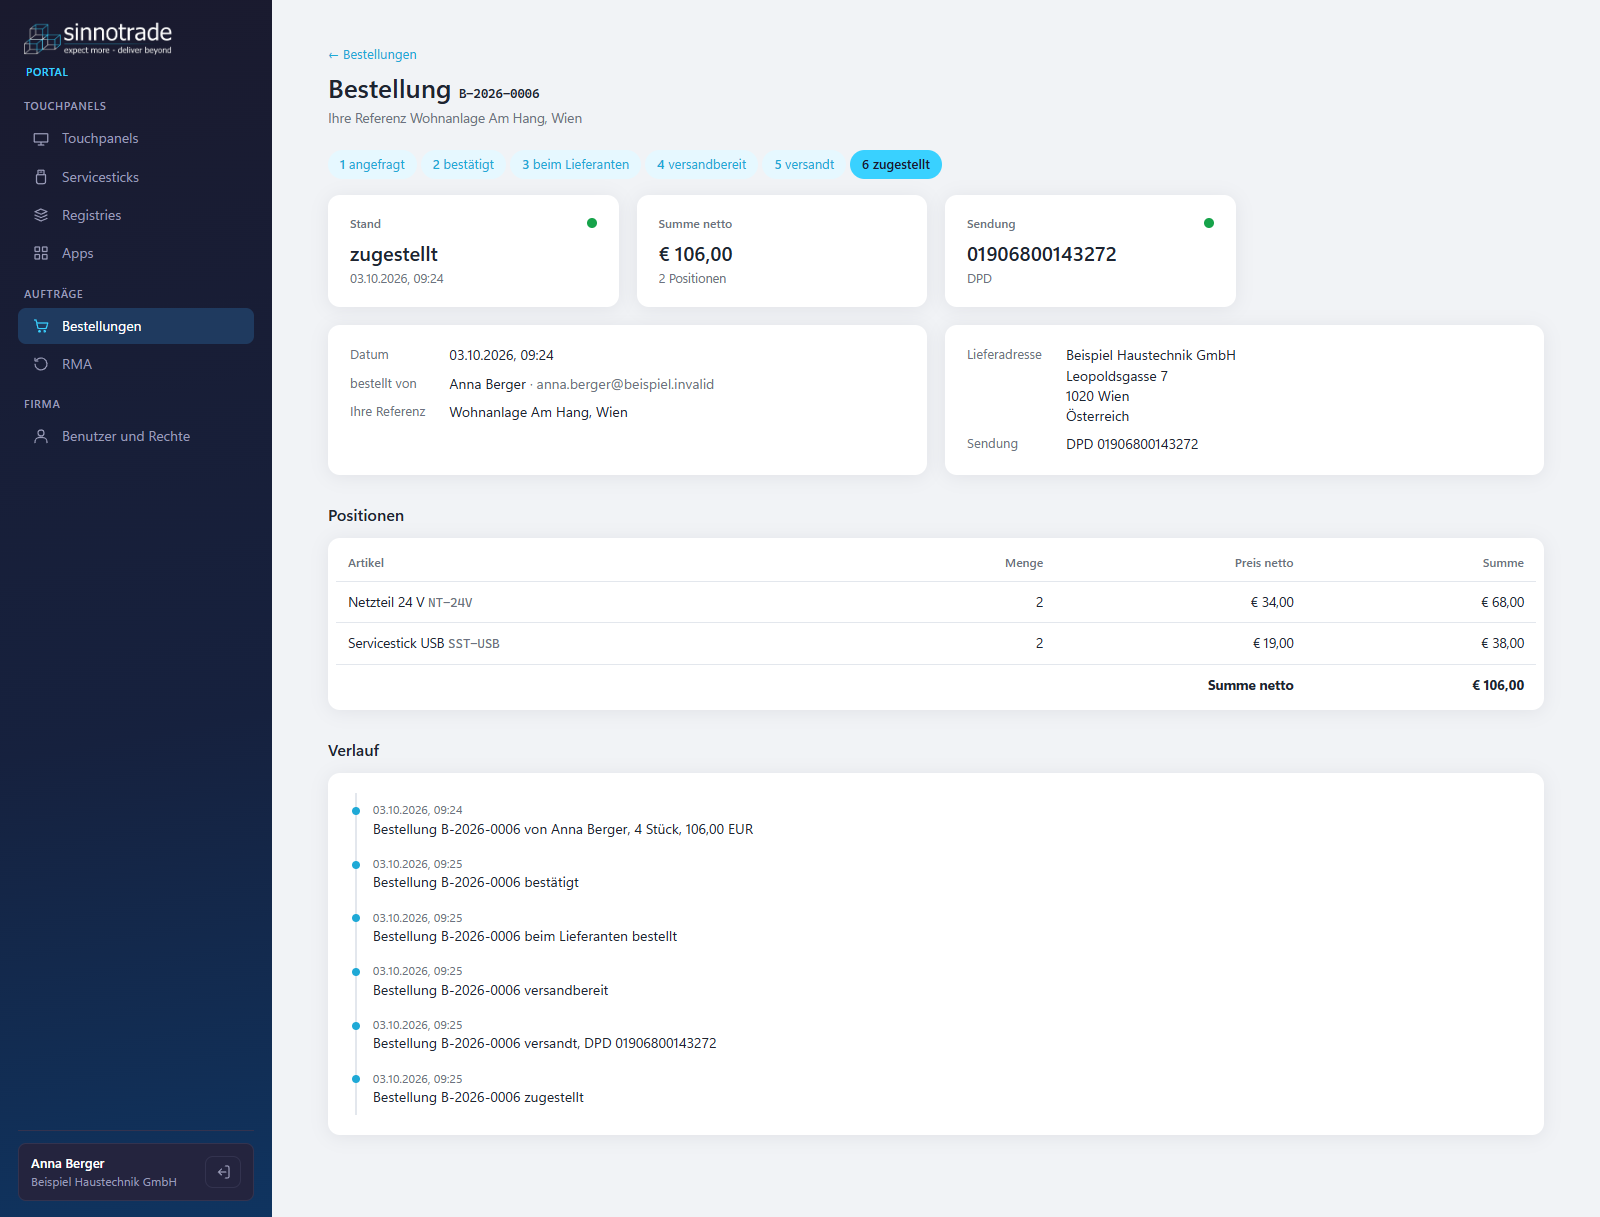Screen dimensions: 1600x1217
Task: Open Apps in the sidebar
Action: (136, 253)
